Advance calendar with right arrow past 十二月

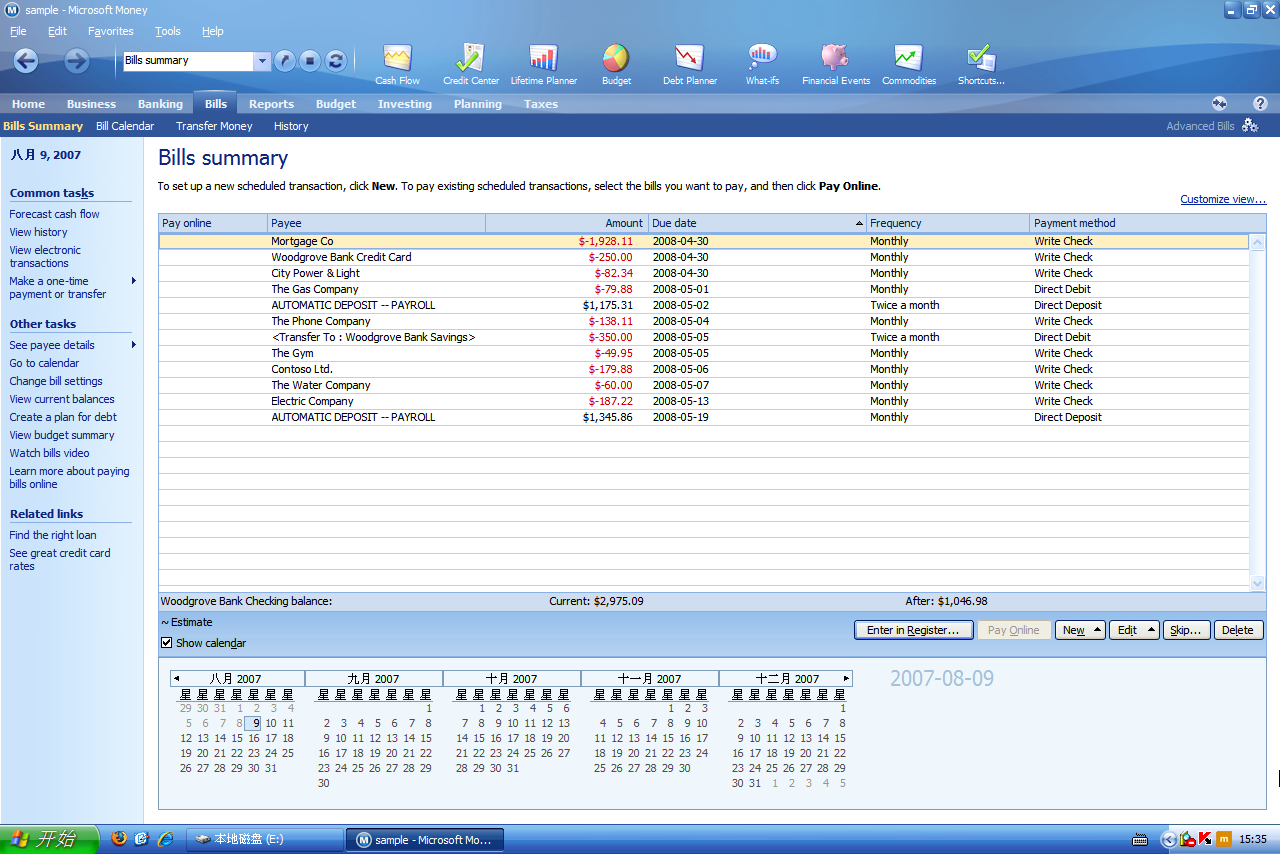coord(846,677)
